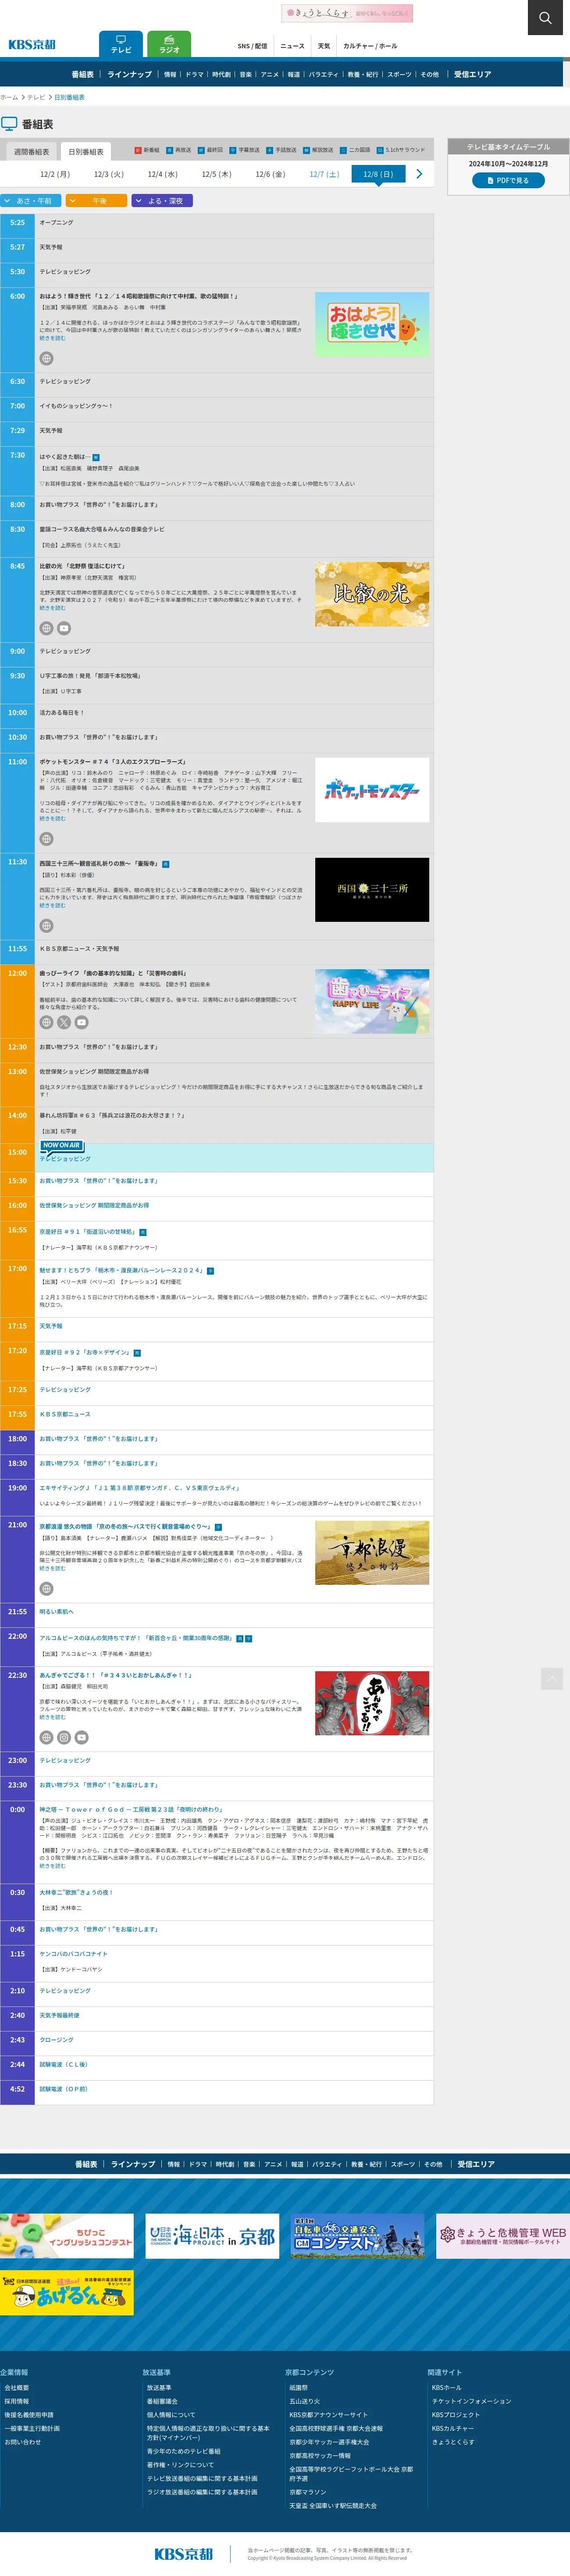Jump to the 午後 section
This screenshot has width=570, height=2576.
96,201
